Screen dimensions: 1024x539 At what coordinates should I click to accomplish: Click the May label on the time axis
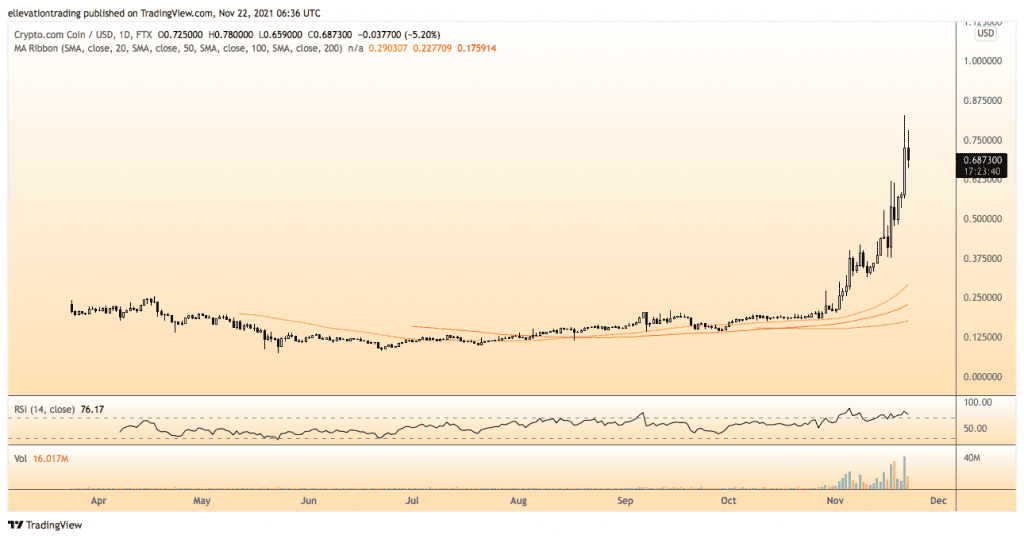(202, 501)
